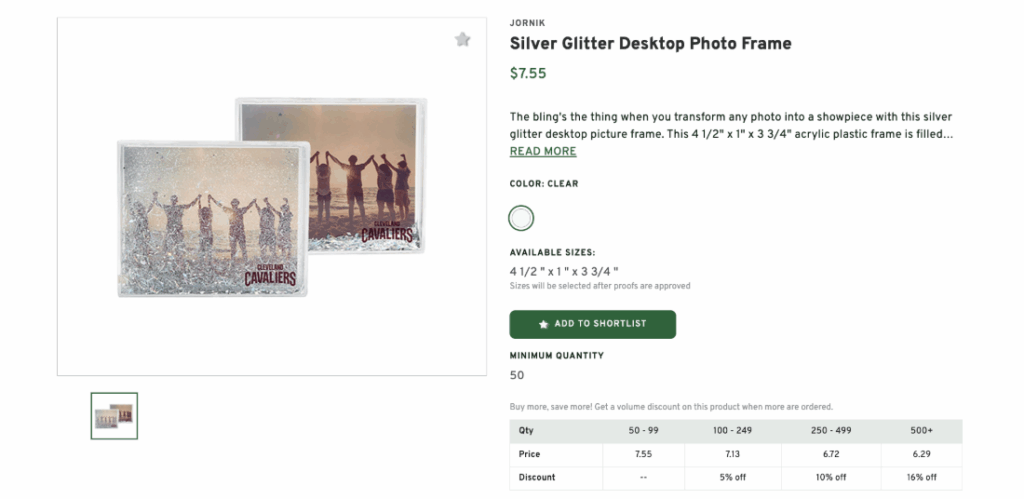
Task: Click the $7.55 product price
Action: tap(528, 73)
